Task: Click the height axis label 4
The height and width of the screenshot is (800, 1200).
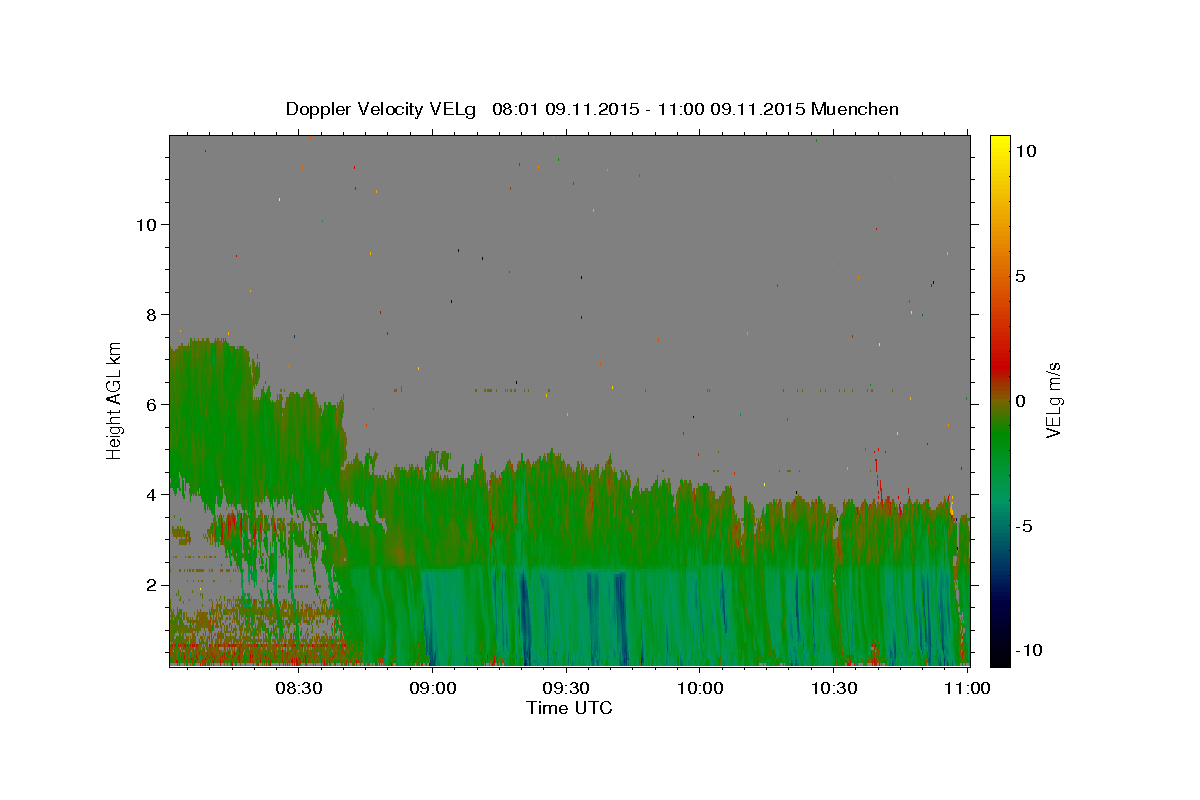Action: [153, 495]
